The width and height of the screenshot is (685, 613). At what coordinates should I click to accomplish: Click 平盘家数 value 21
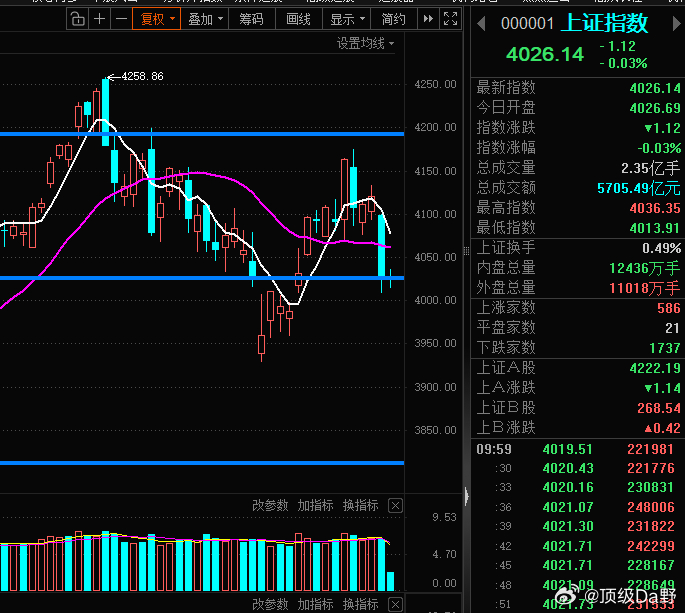pyautogui.click(x=672, y=328)
